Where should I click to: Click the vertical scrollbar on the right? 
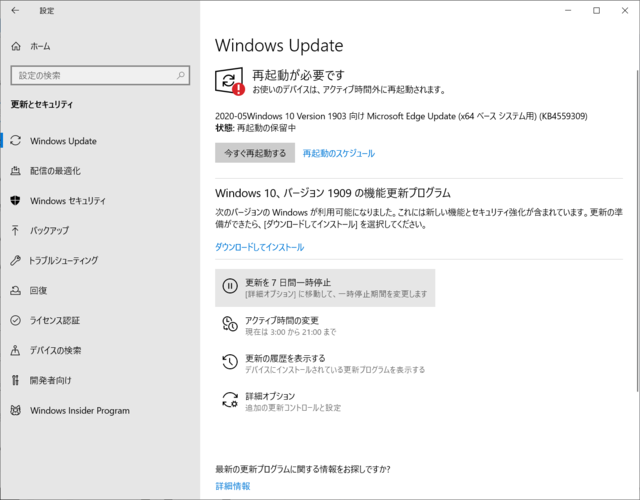[x=638, y=231]
